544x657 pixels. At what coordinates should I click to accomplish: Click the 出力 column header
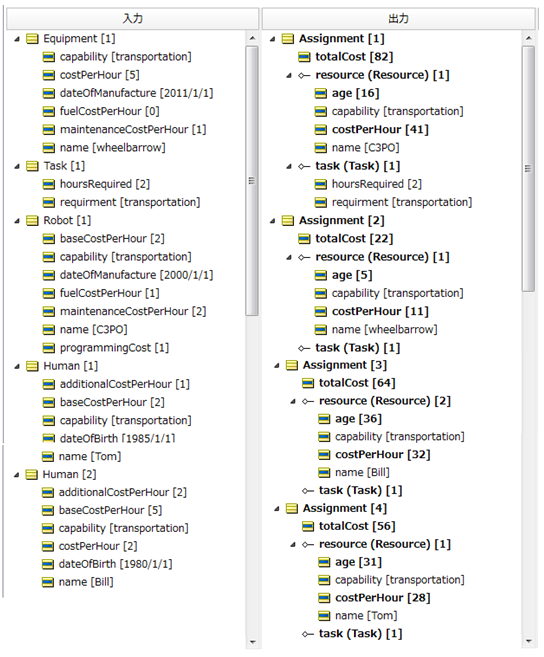(399, 18)
